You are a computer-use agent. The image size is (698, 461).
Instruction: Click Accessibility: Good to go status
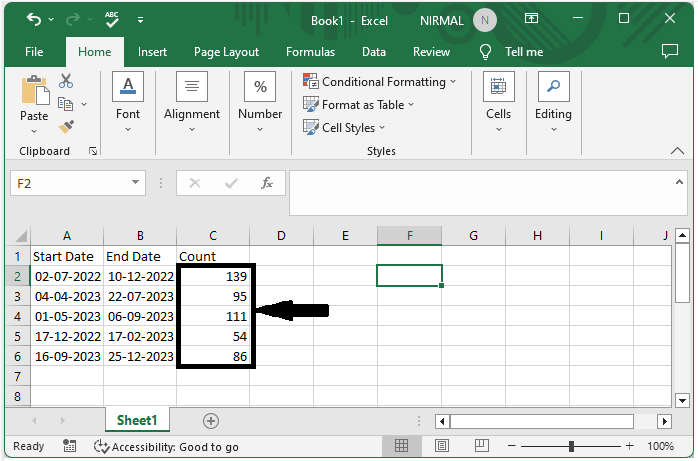click(166, 446)
